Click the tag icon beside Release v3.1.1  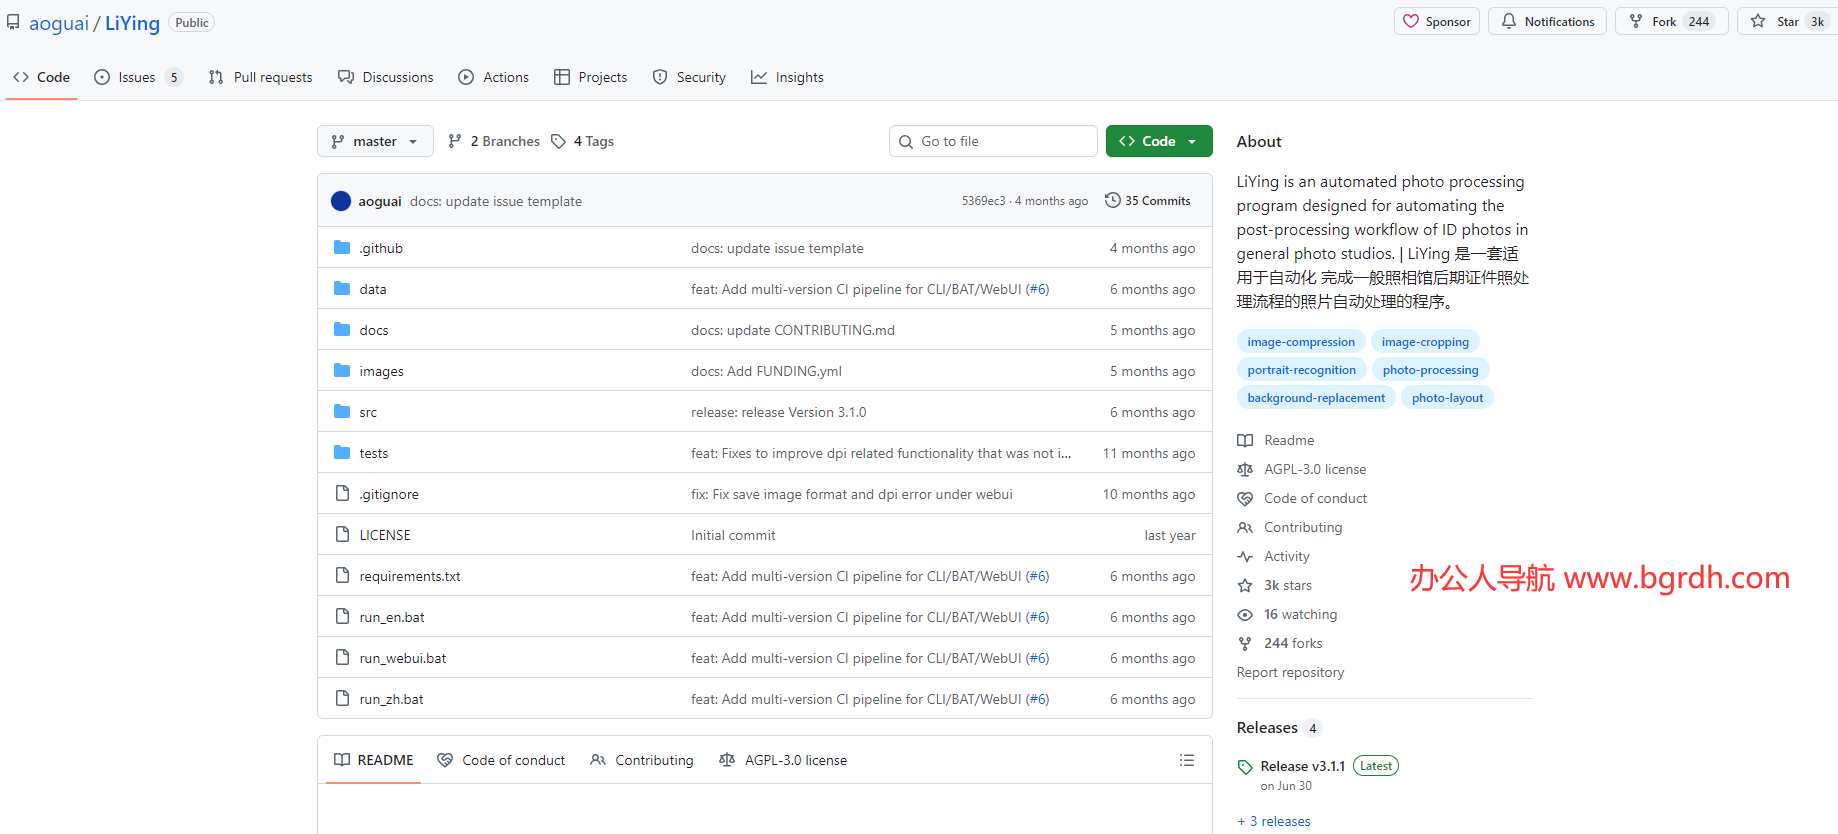1245,767
